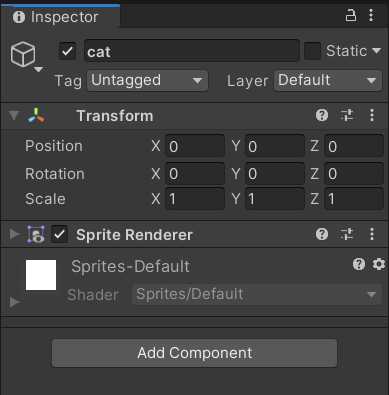Click the white Sprites-Default material preview swatch

point(41,275)
